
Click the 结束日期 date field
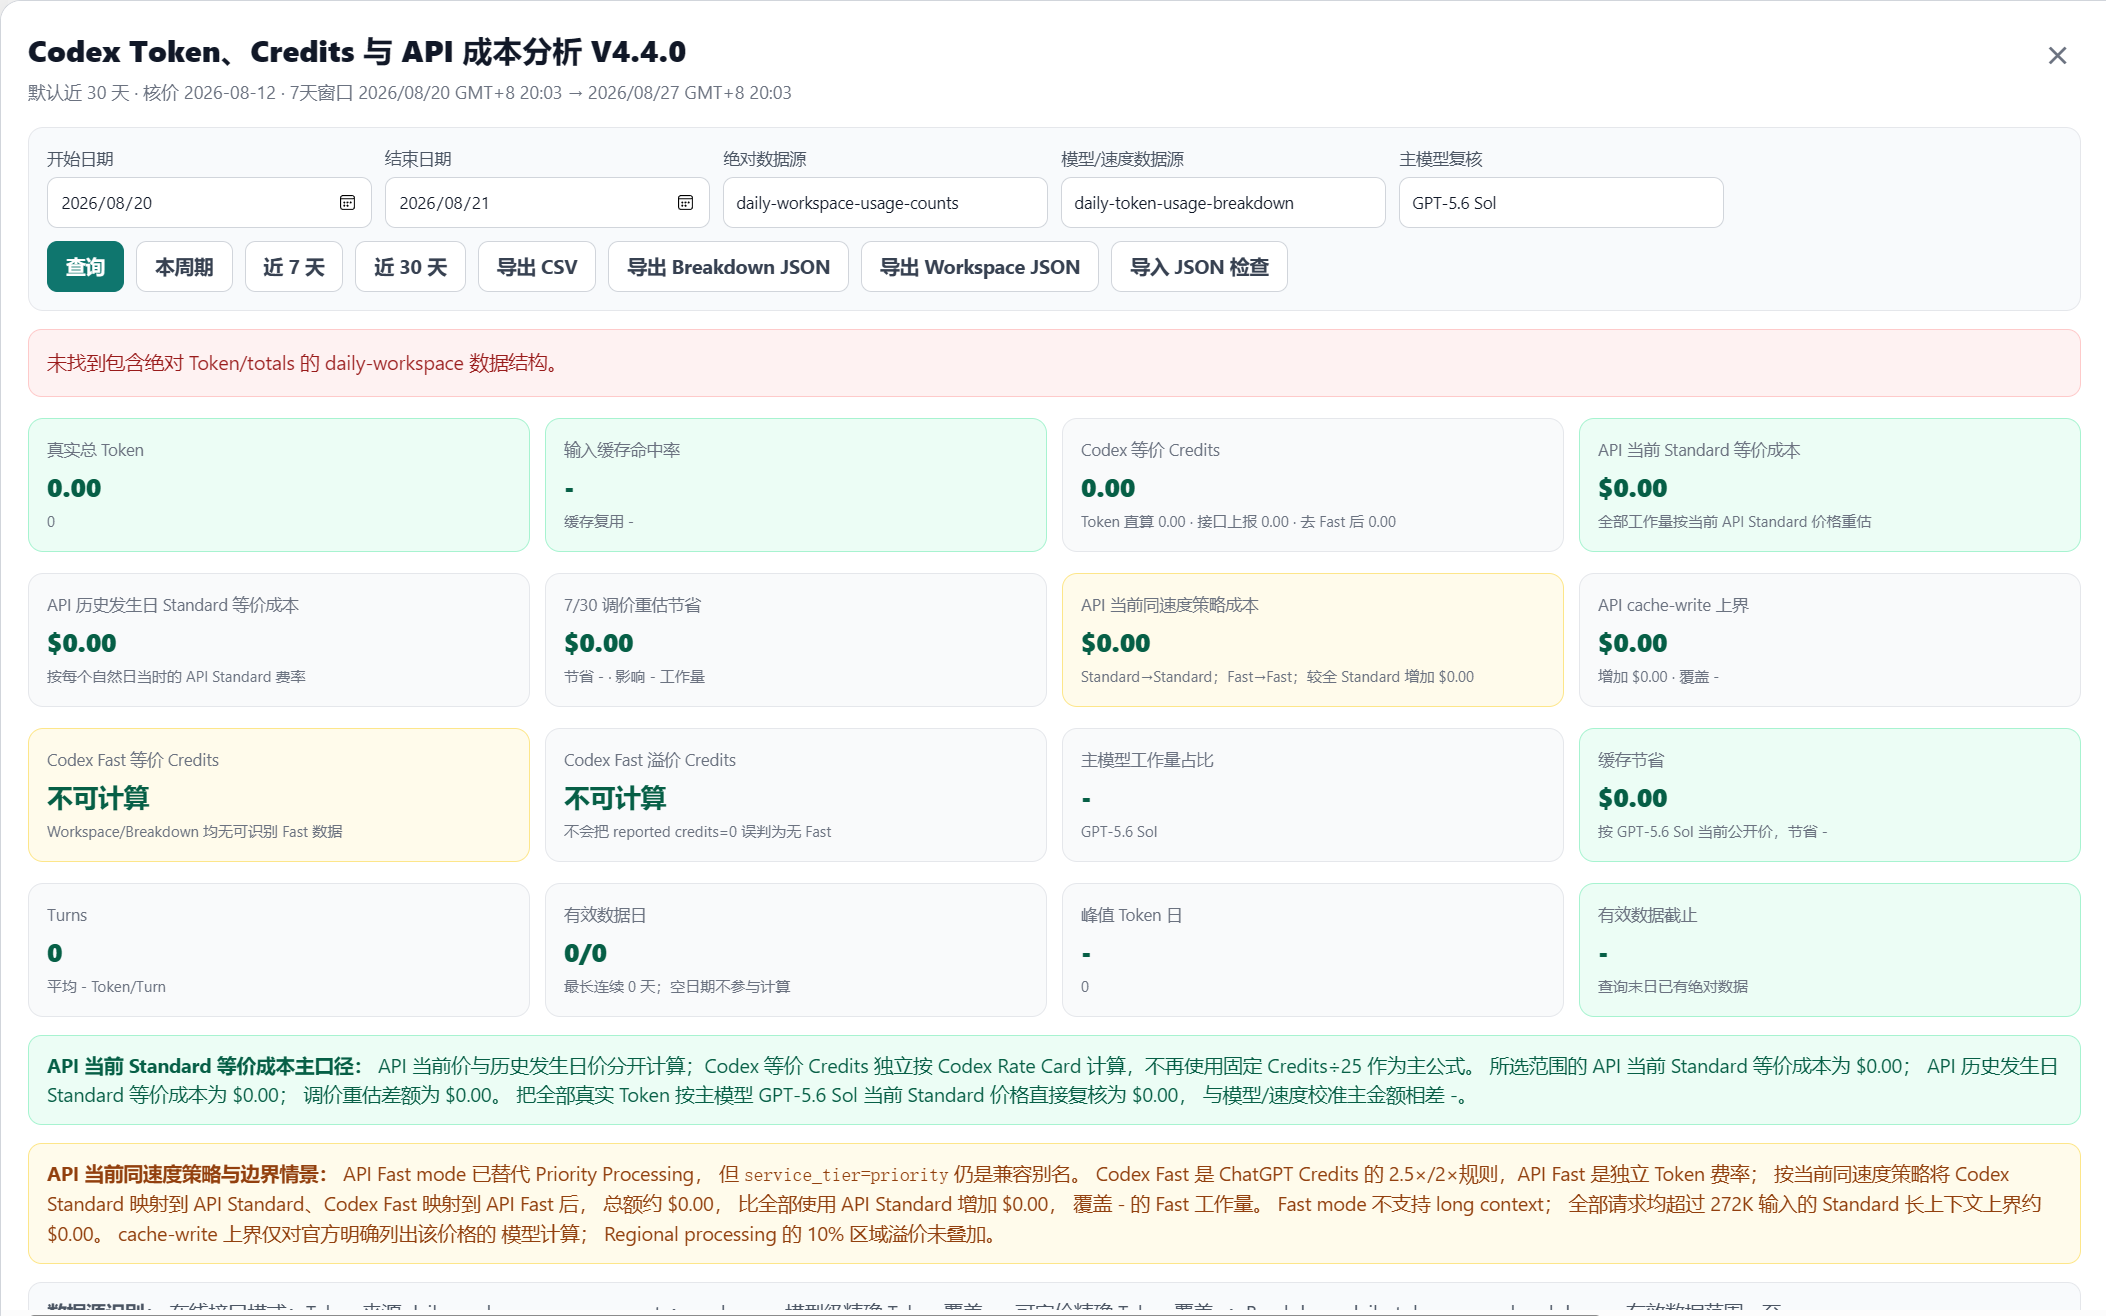tap(547, 202)
